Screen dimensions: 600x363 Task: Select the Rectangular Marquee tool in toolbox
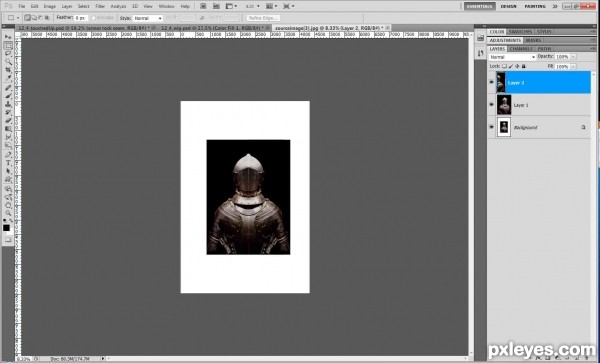pyautogui.click(x=8, y=45)
